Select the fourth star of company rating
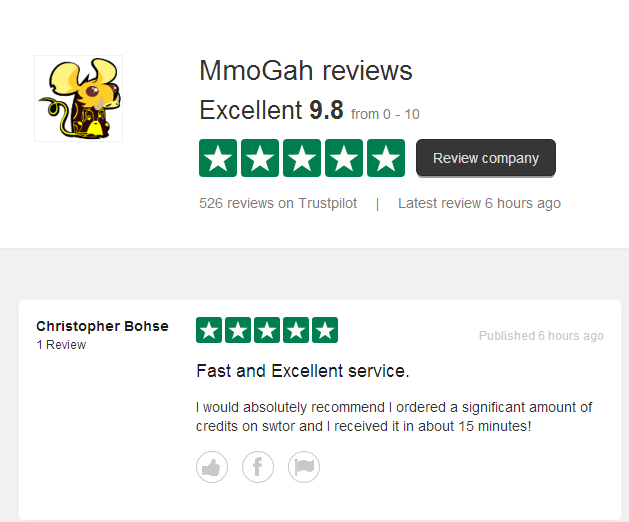 click(x=344, y=158)
